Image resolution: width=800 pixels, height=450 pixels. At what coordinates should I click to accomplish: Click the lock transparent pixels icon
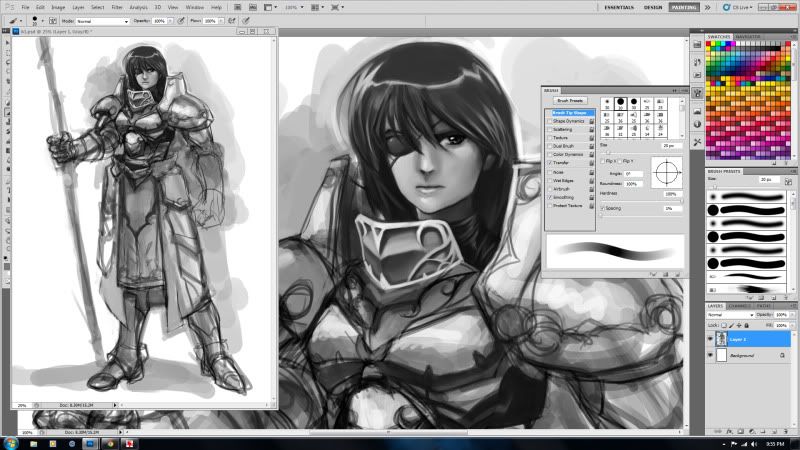722,325
